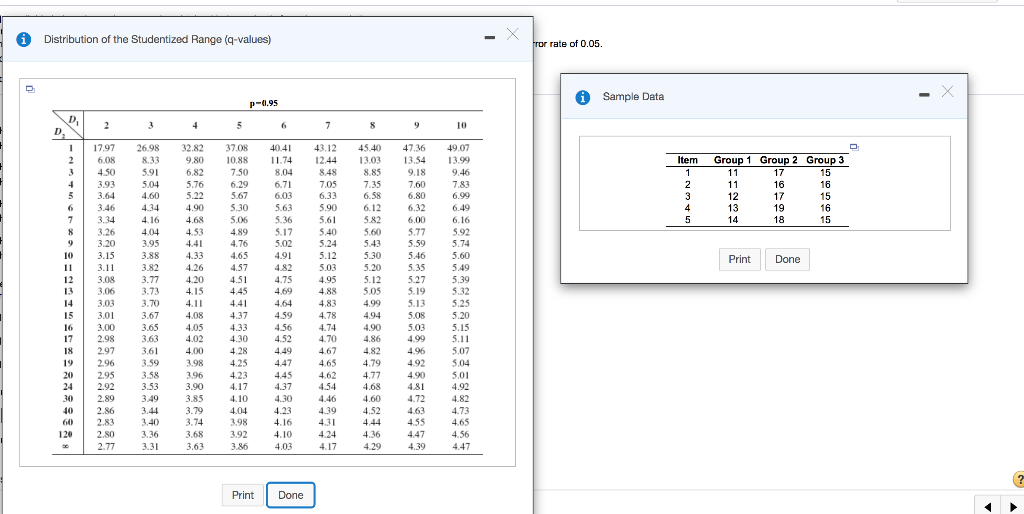The width and height of the screenshot is (1024, 514).
Task: Click the Sample Data dialog title text
Action: coord(633,97)
